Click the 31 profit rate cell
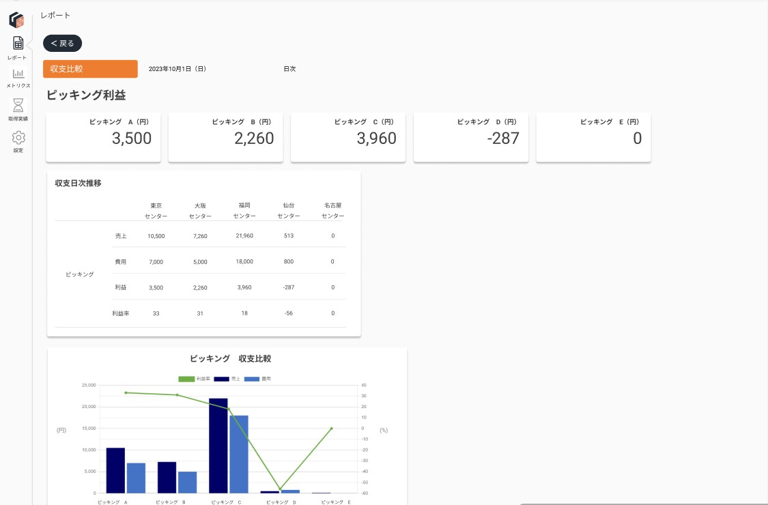Image resolution: width=768 pixels, height=505 pixels. coord(200,313)
